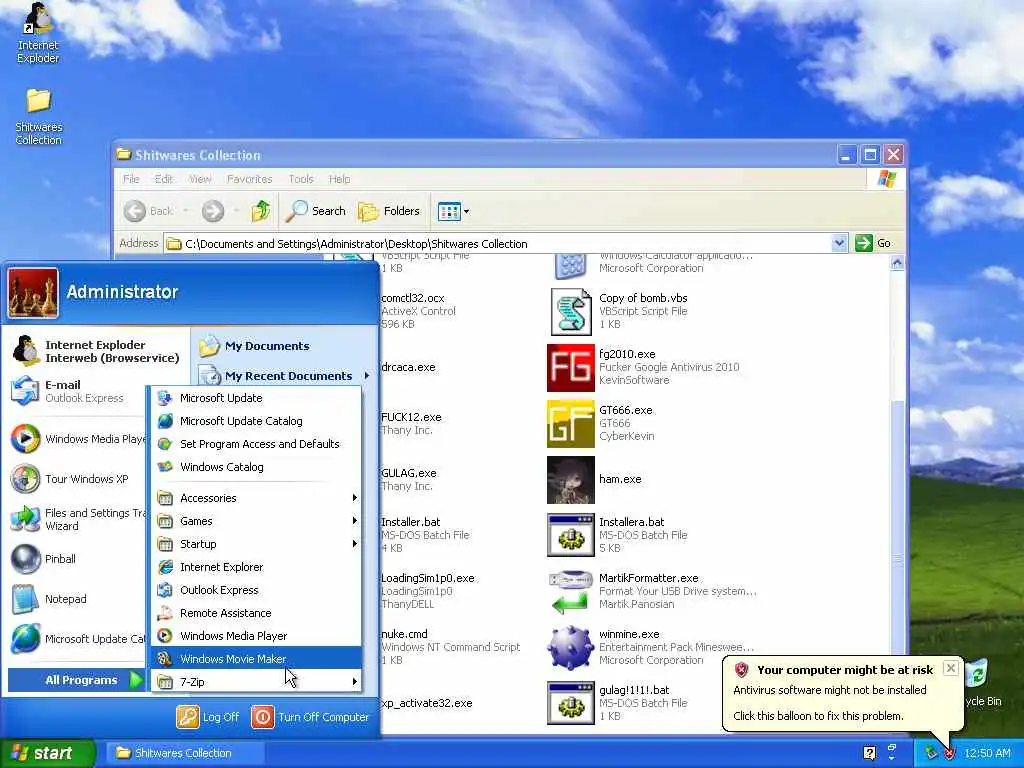Select the Copy of bomb.vbs script icon
The height and width of the screenshot is (768, 1024).
[570, 312]
